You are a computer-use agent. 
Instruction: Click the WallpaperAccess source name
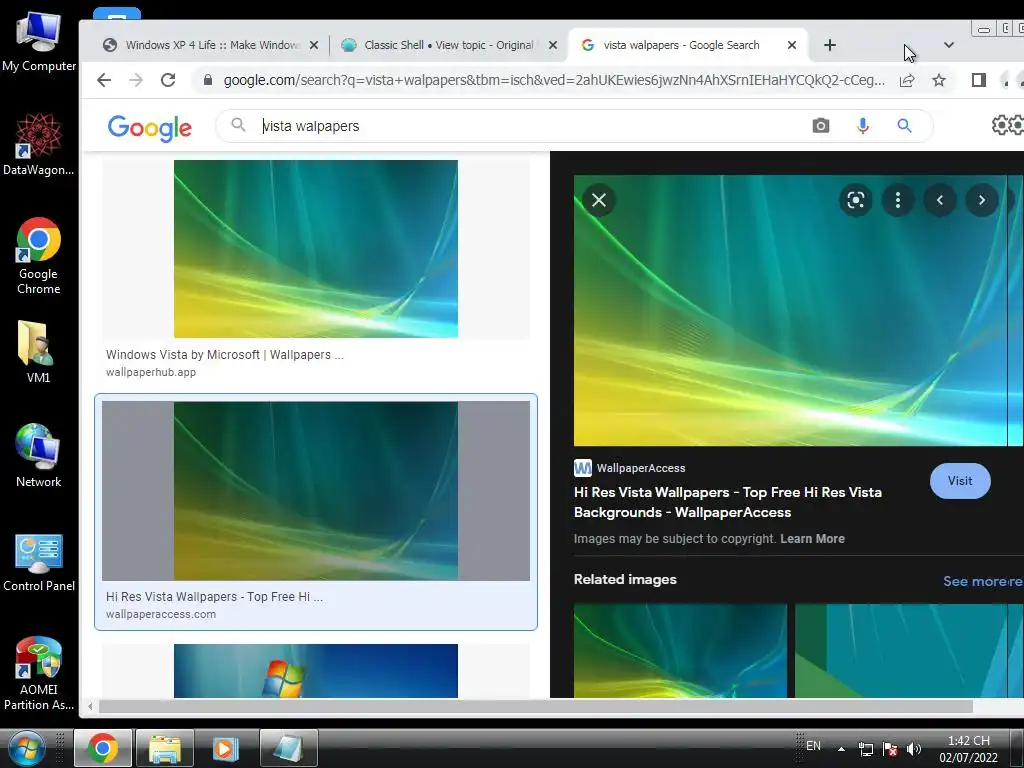click(641, 468)
